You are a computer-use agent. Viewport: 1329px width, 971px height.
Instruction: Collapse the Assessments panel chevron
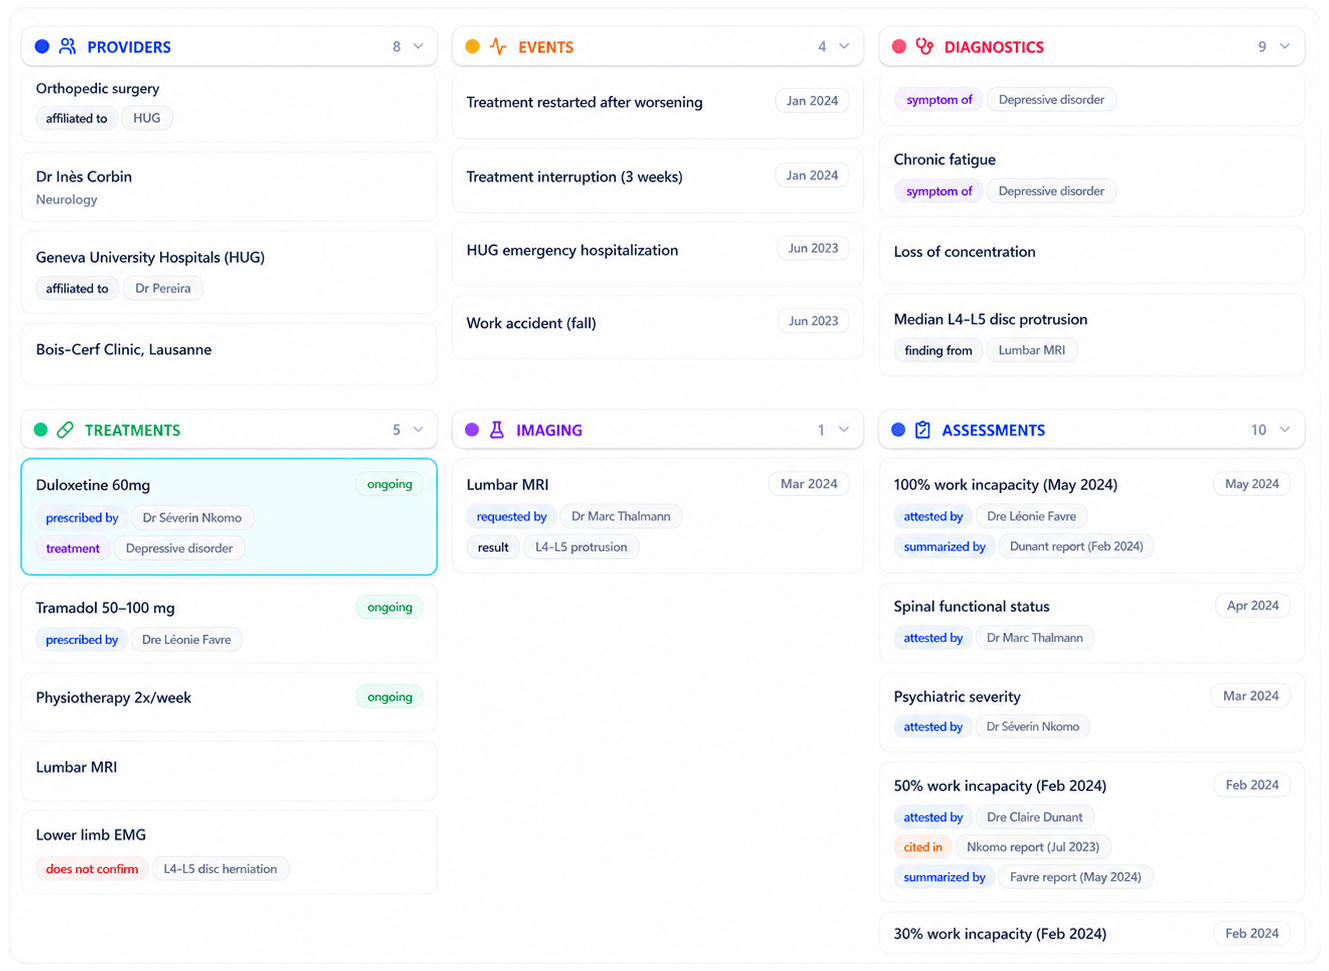[1285, 430]
